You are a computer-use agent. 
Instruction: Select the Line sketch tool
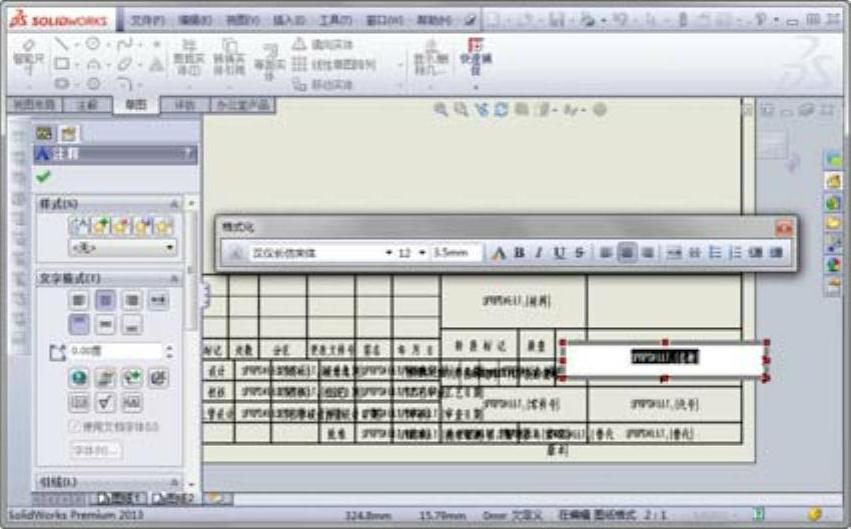[61, 44]
